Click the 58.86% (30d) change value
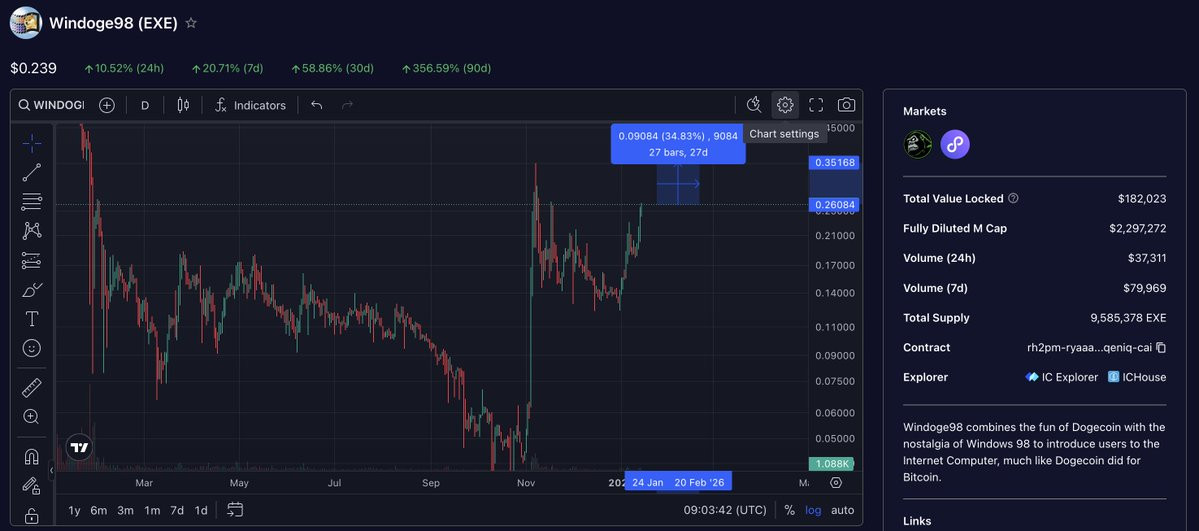The image size is (1199, 531). [x=332, y=68]
